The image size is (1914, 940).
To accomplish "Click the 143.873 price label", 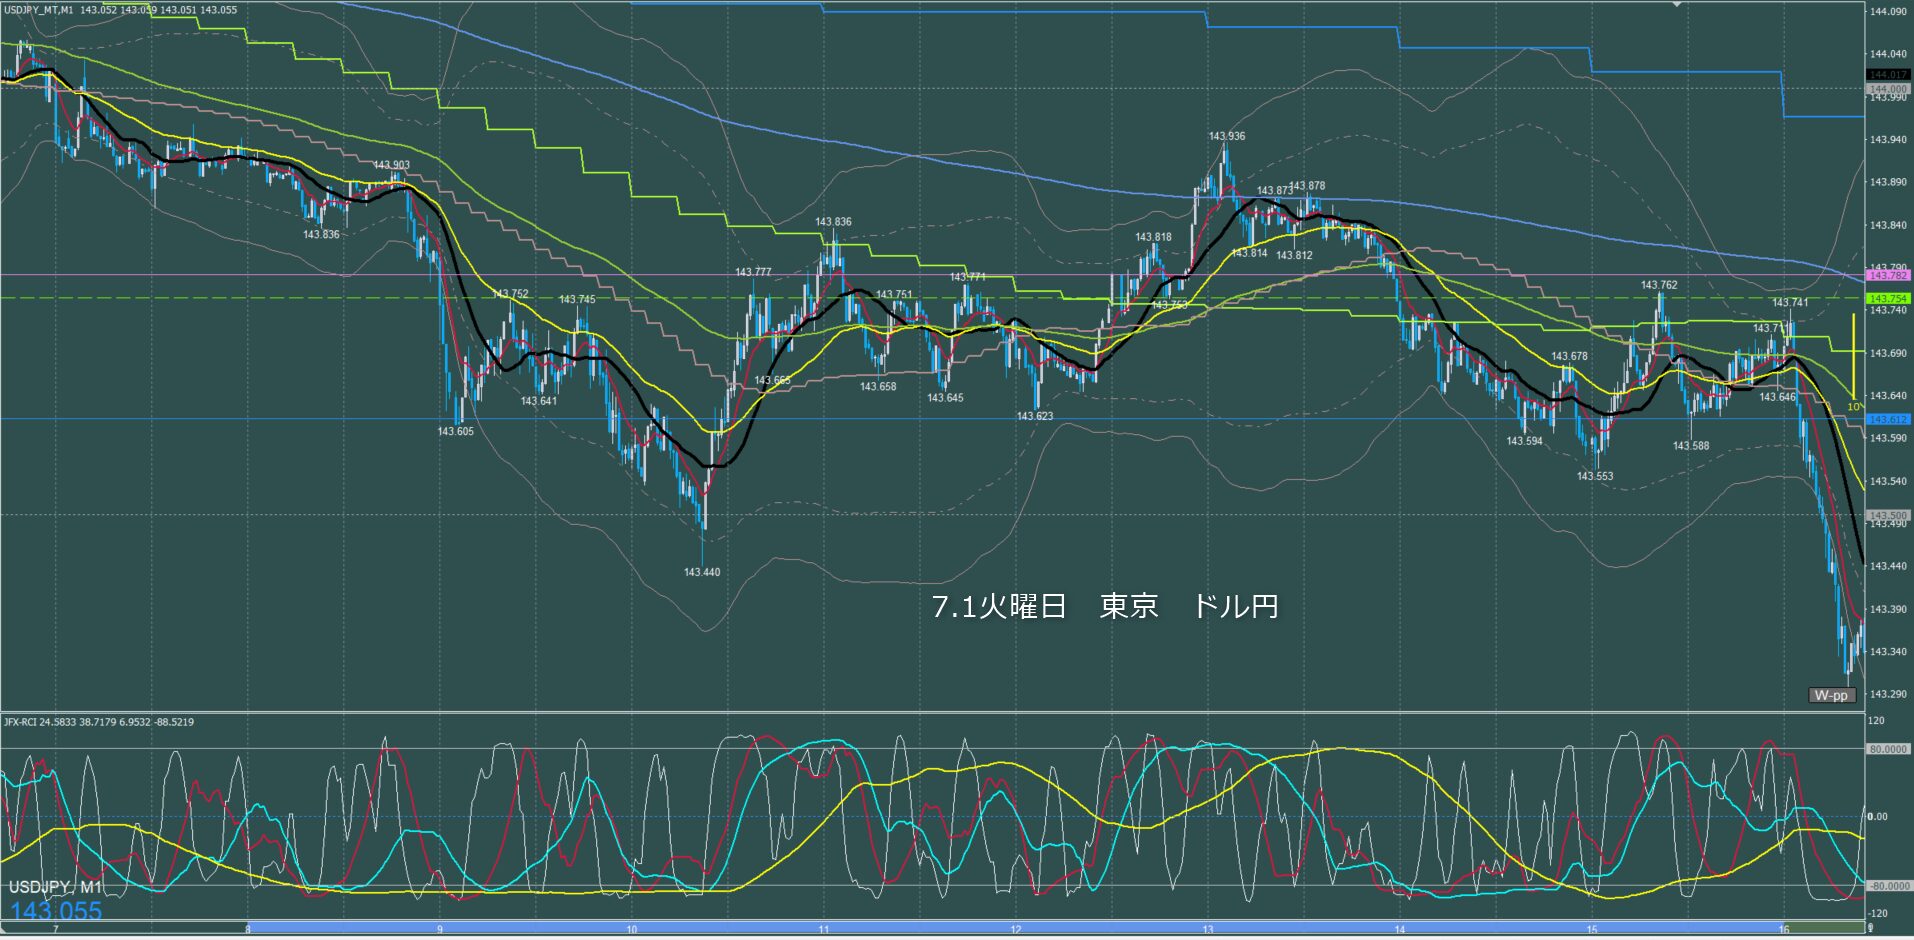I will tap(1274, 190).
